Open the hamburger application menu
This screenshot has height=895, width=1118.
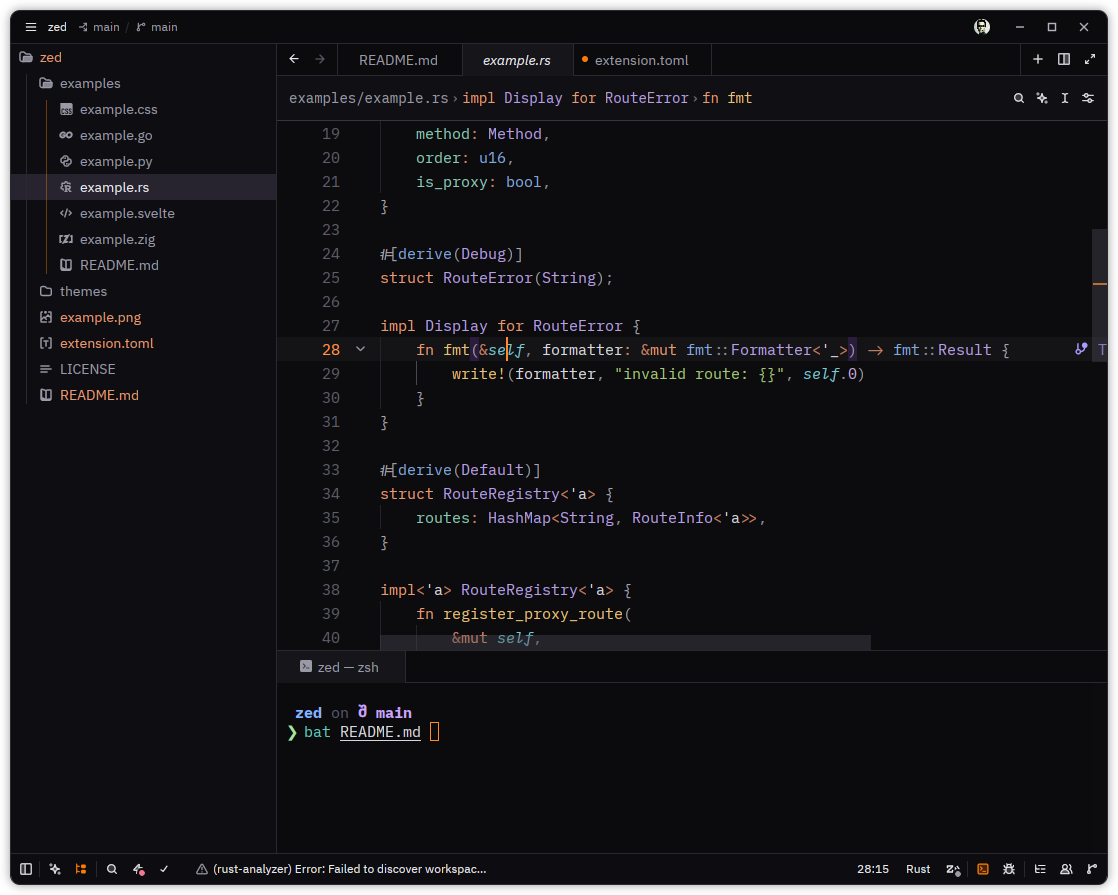pyautogui.click(x=31, y=27)
